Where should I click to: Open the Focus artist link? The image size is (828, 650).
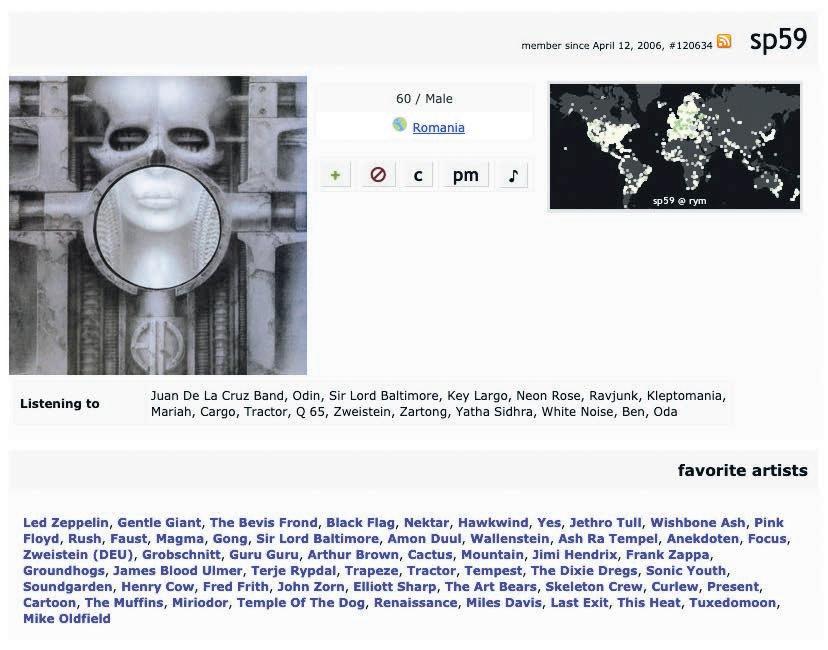click(767, 539)
